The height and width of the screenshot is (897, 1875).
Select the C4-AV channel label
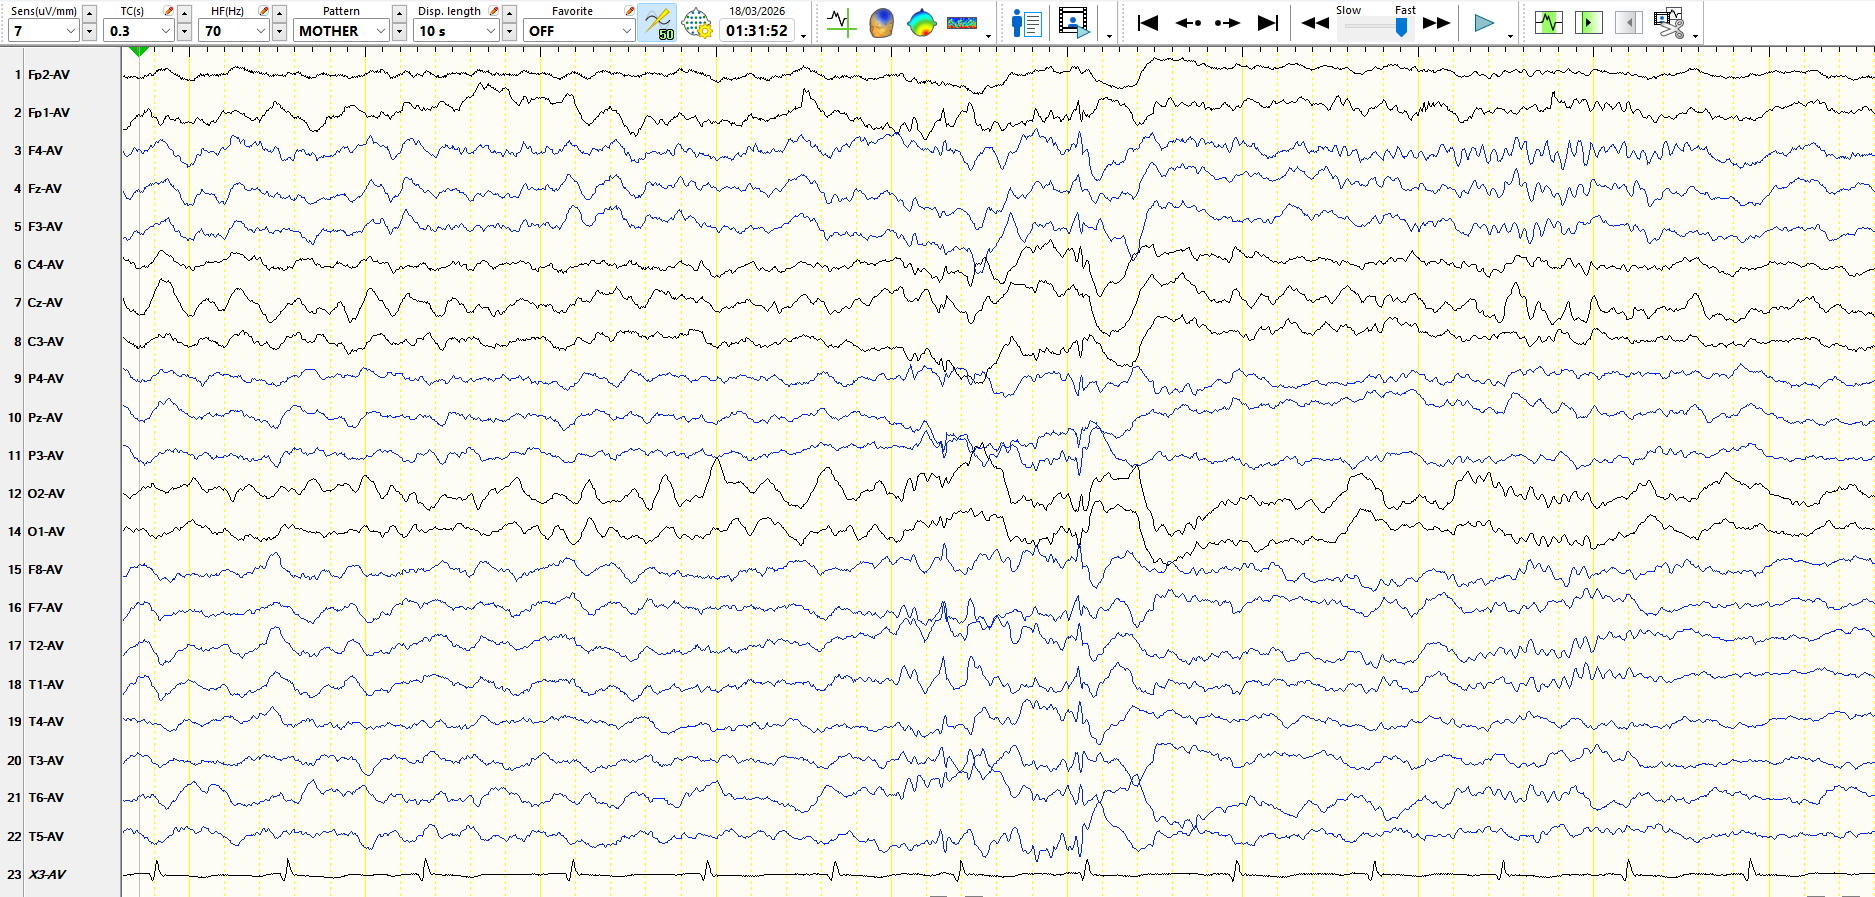[45, 265]
